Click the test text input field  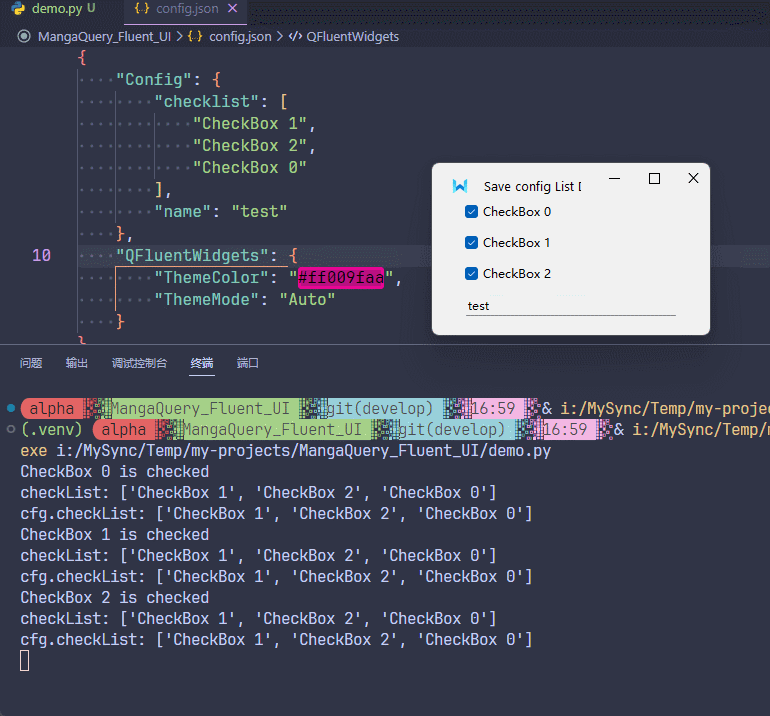click(x=571, y=306)
